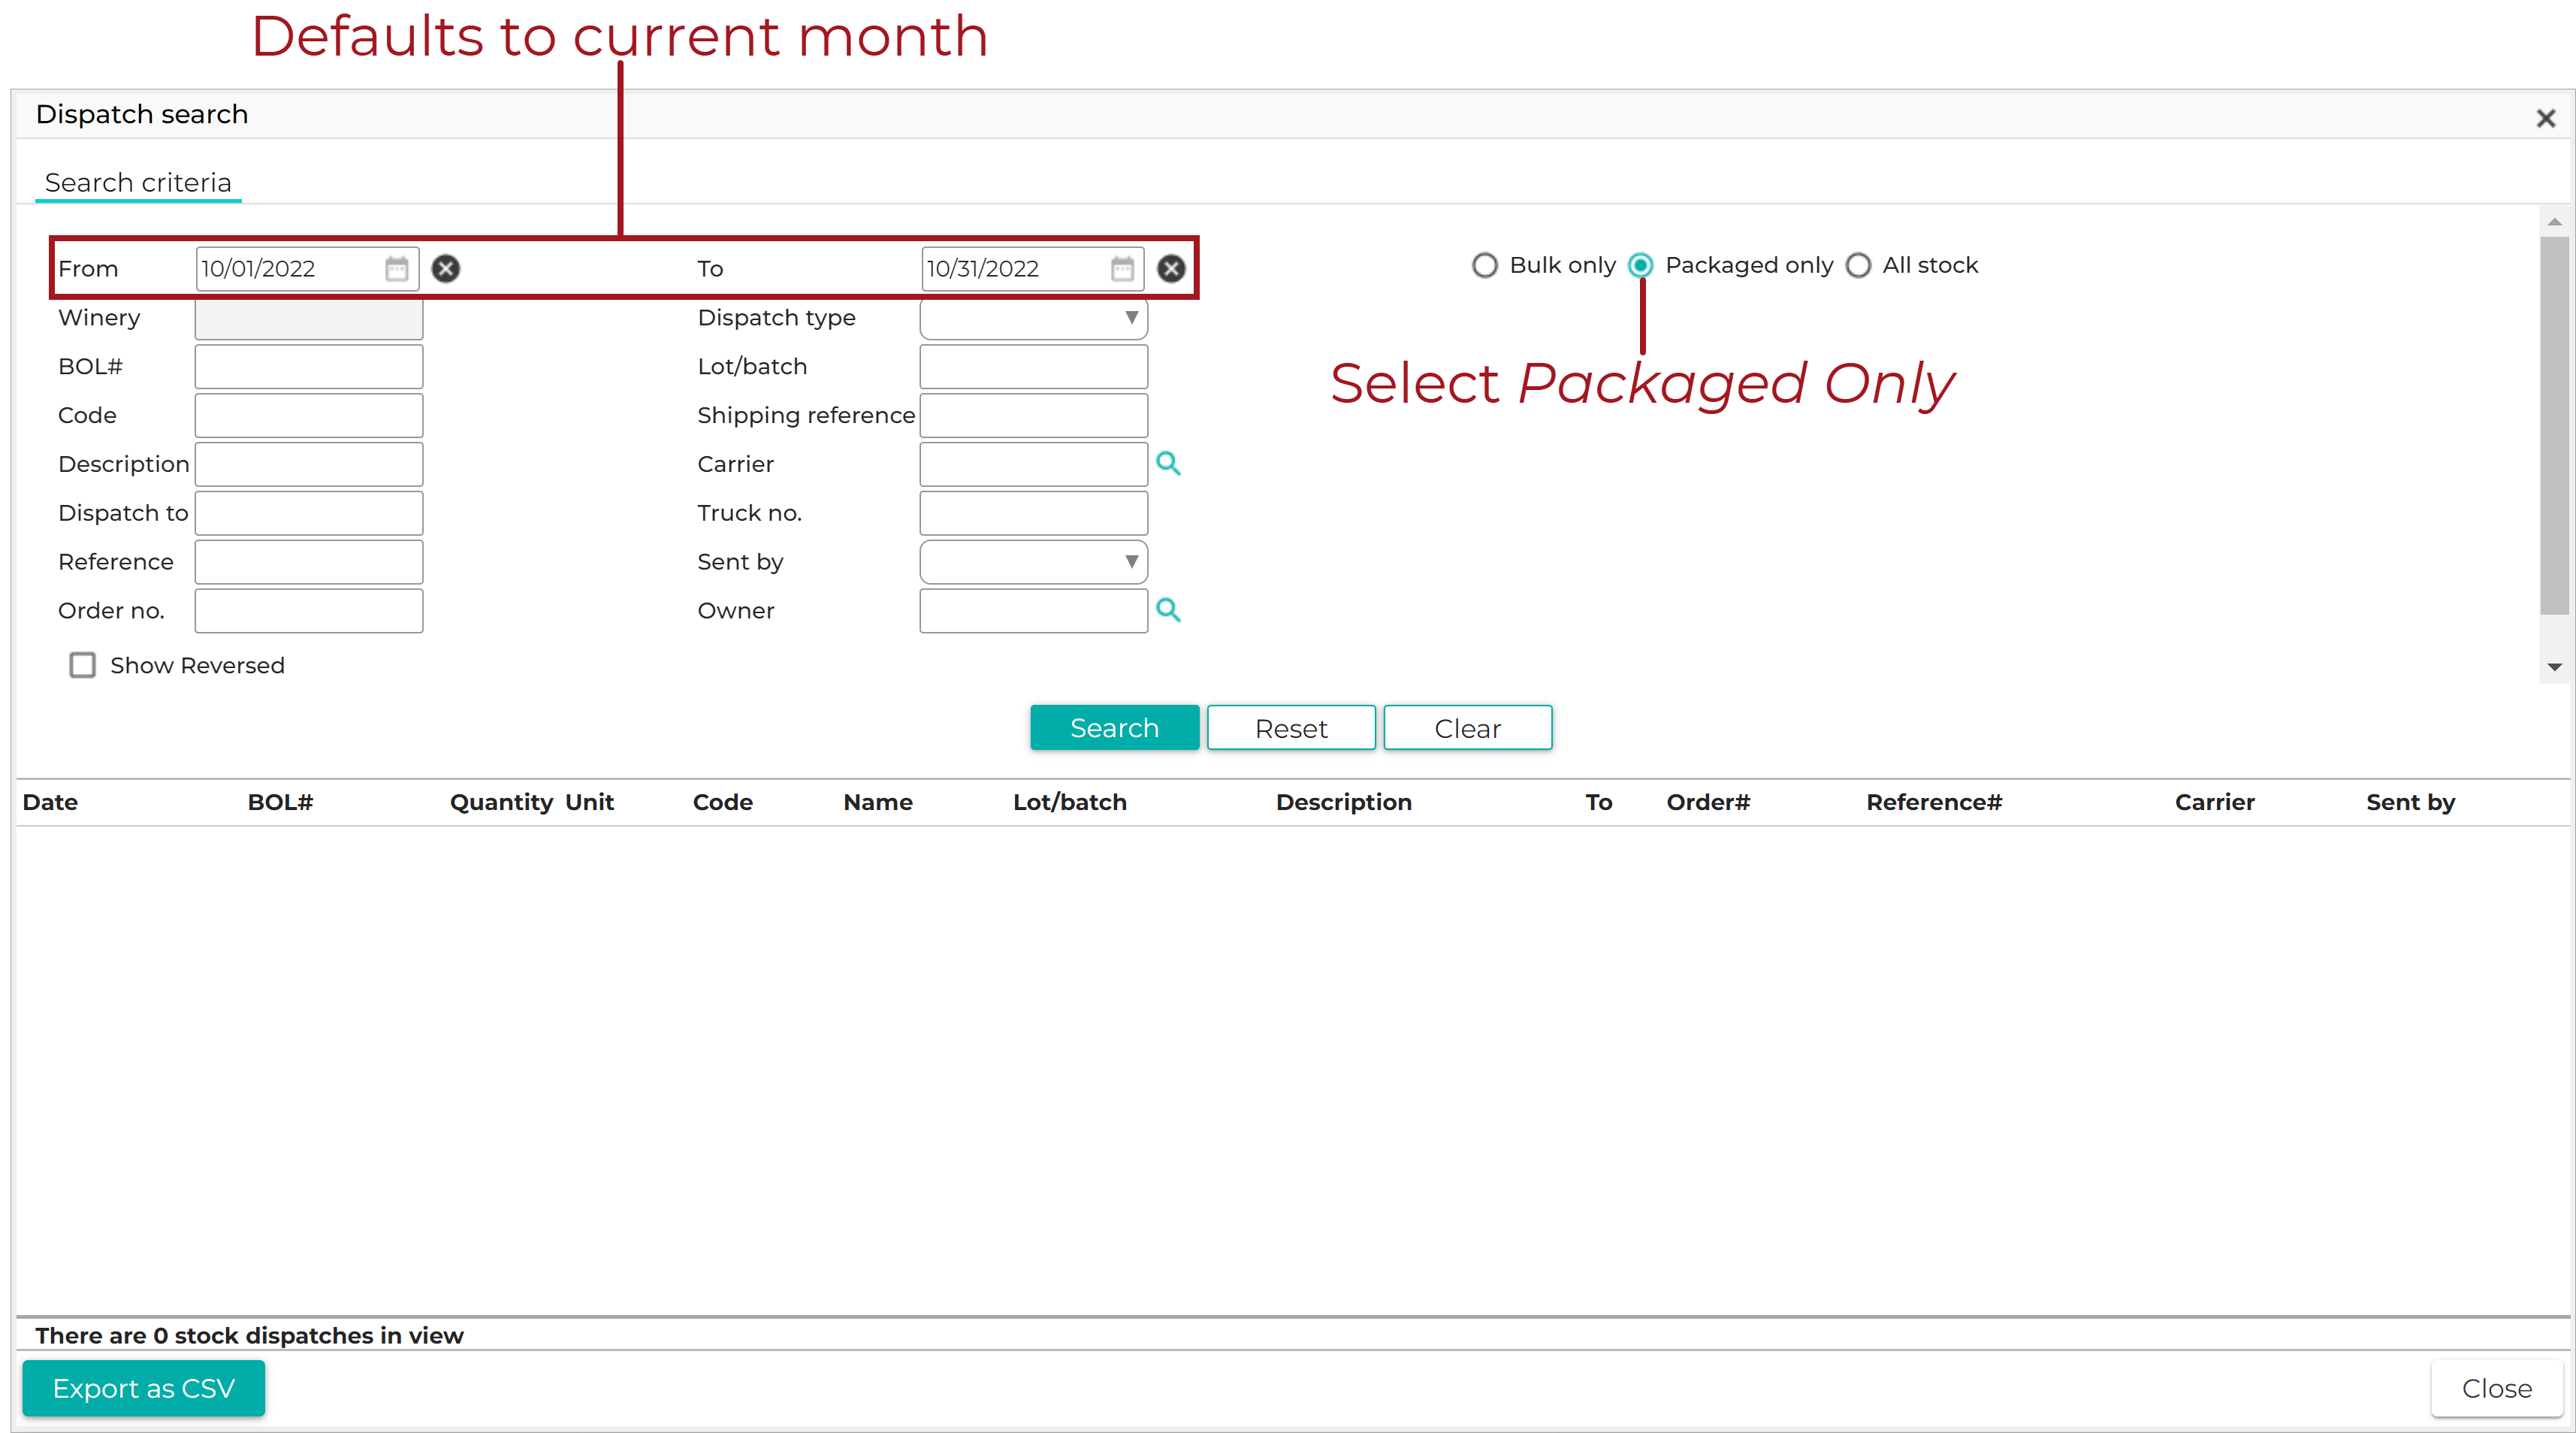Screen dimensions: 2576x1433
Task: Clear the To date value
Action: point(1171,268)
